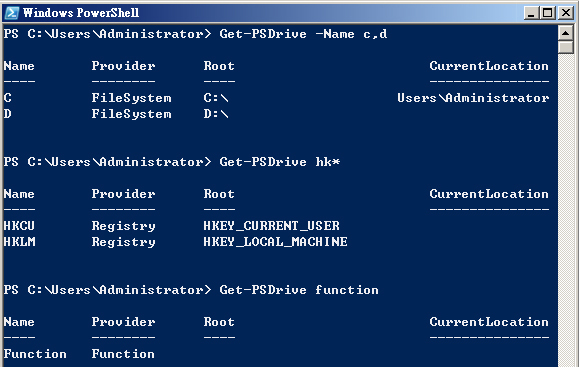Click the scrollbar up arrow
This screenshot has width=579, height=367.
point(565,34)
